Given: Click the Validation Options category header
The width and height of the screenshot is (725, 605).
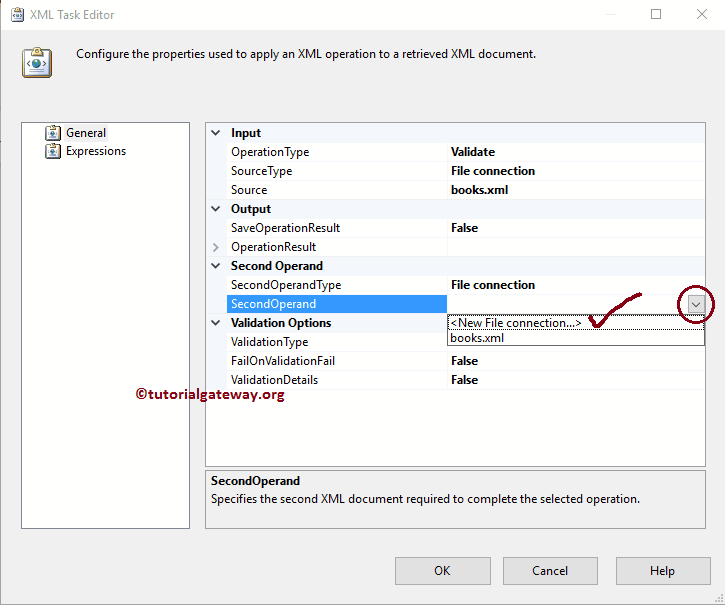Looking at the screenshot, I should 281,322.
